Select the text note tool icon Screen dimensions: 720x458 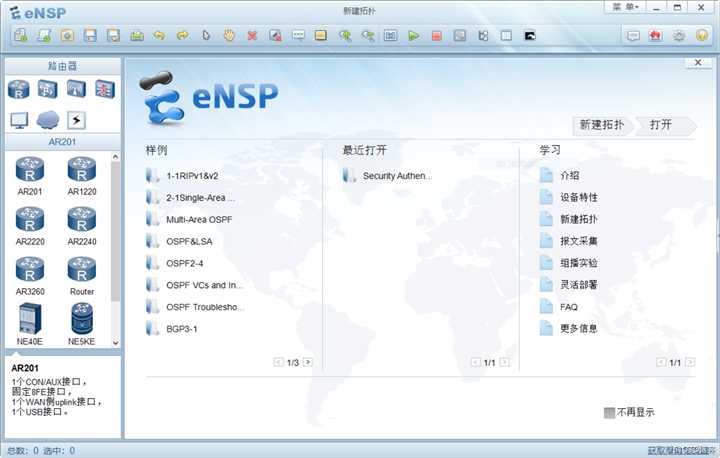(x=298, y=35)
